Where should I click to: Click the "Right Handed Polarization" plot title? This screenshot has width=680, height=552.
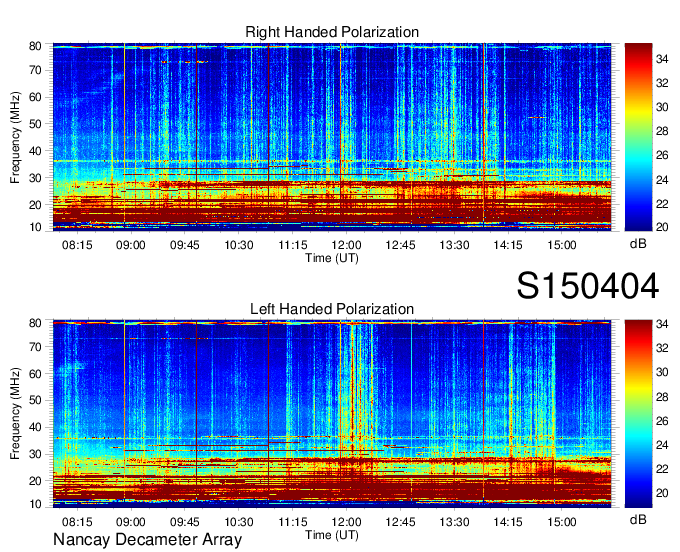[x=332, y=32]
